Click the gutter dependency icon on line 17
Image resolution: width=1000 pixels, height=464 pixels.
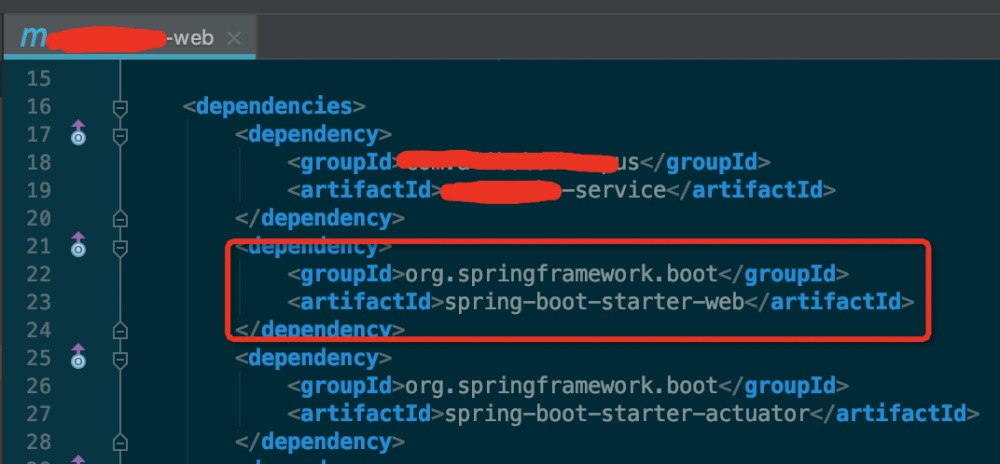point(78,134)
